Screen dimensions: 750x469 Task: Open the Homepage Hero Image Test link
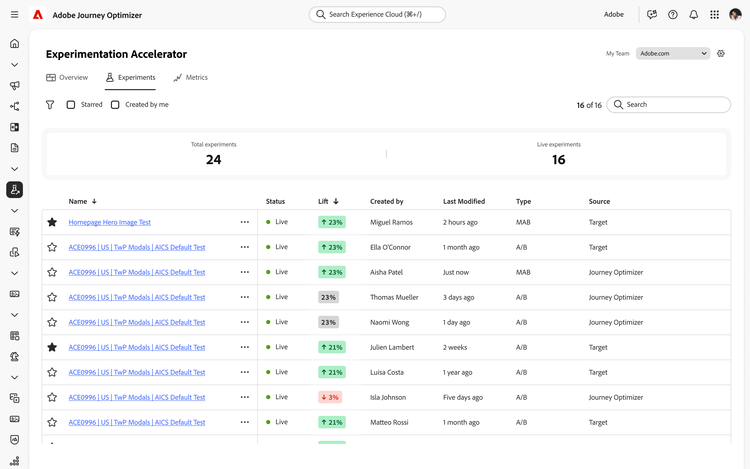pyautogui.click(x=109, y=222)
